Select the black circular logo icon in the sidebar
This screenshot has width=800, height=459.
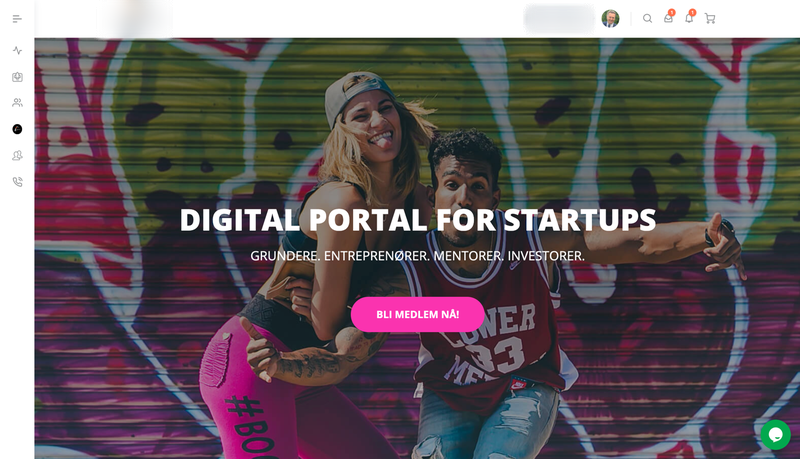17,129
